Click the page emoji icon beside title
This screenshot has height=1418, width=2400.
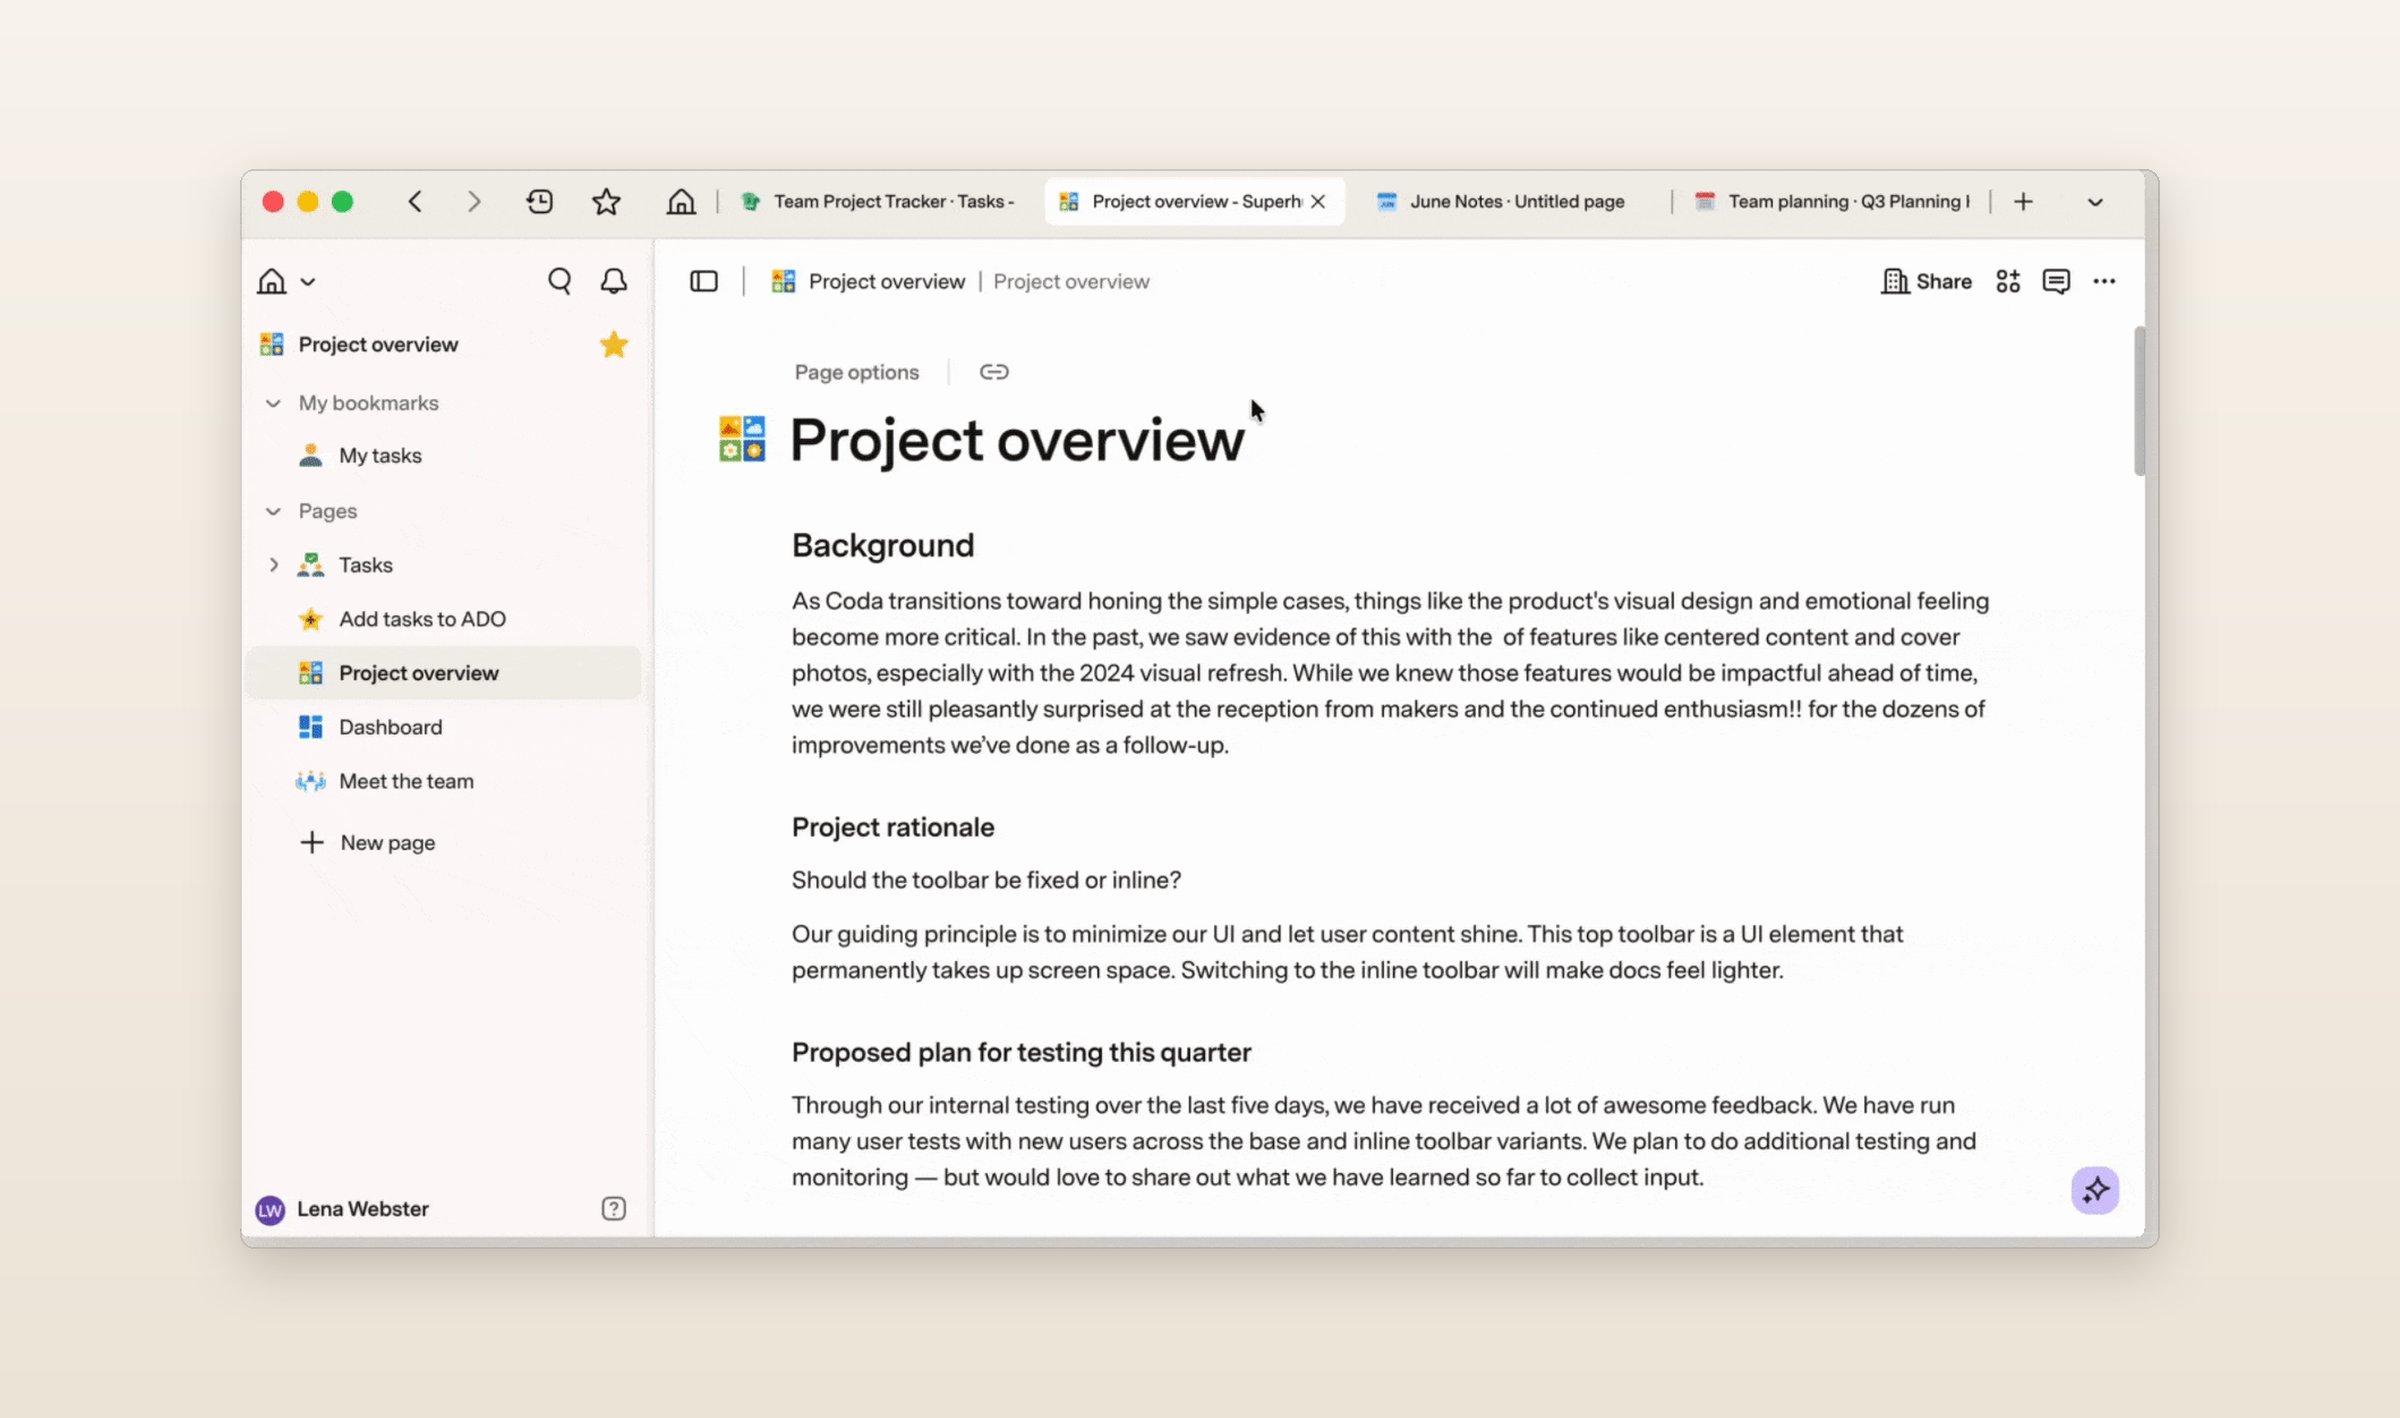click(x=742, y=440)
